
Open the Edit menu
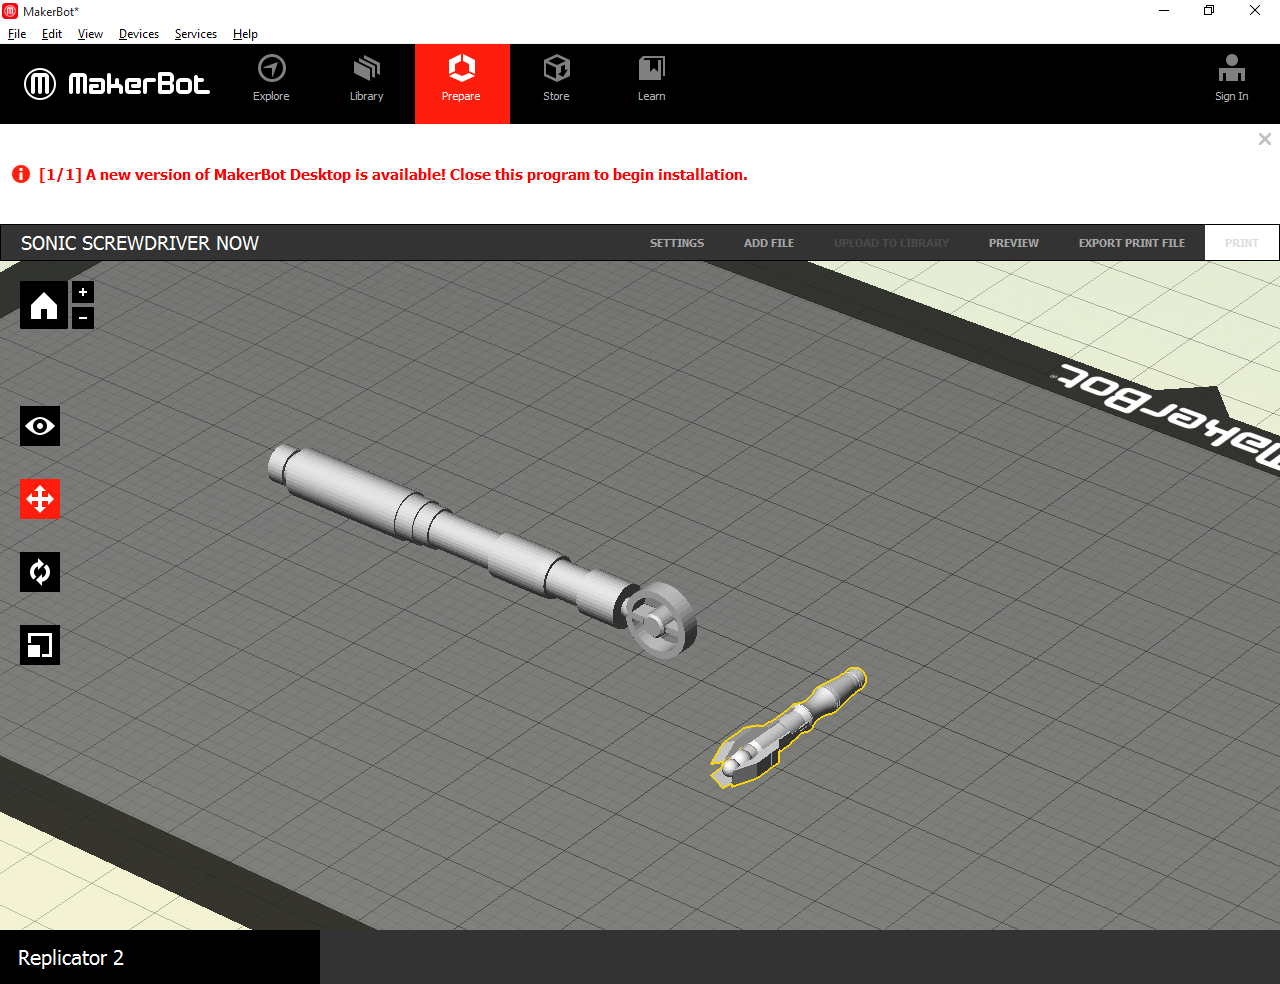[52, 34]
